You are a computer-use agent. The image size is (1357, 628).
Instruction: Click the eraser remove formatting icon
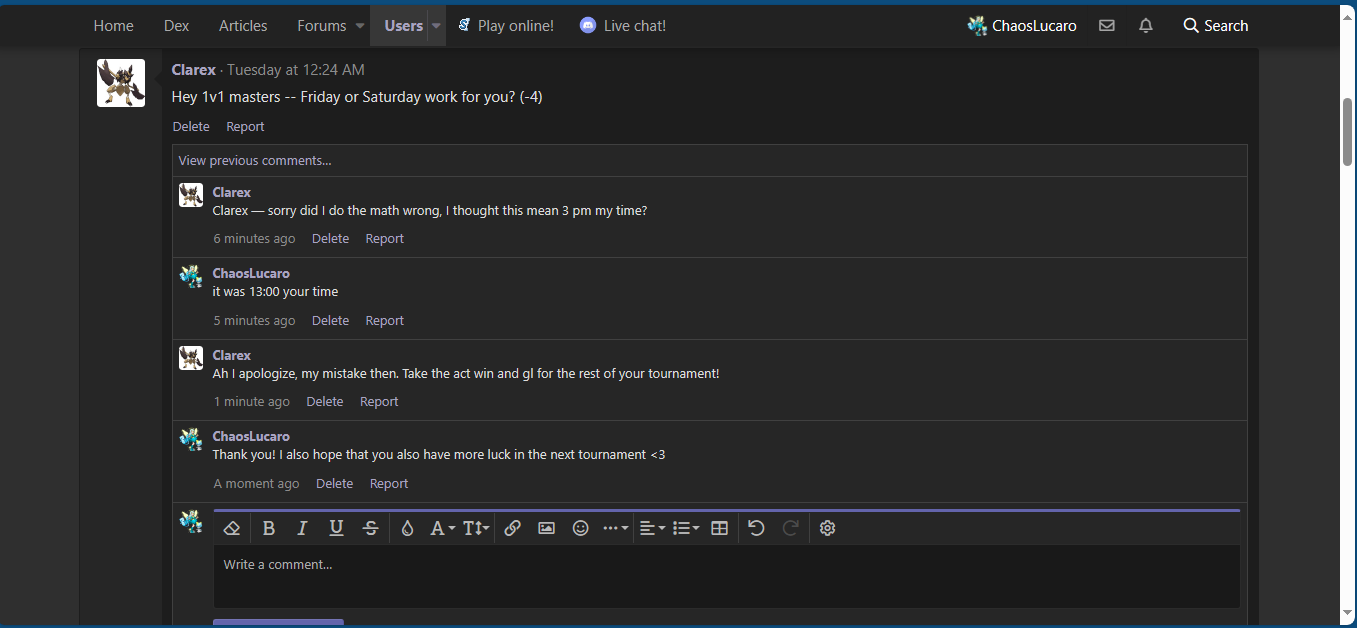pos(232,528)
